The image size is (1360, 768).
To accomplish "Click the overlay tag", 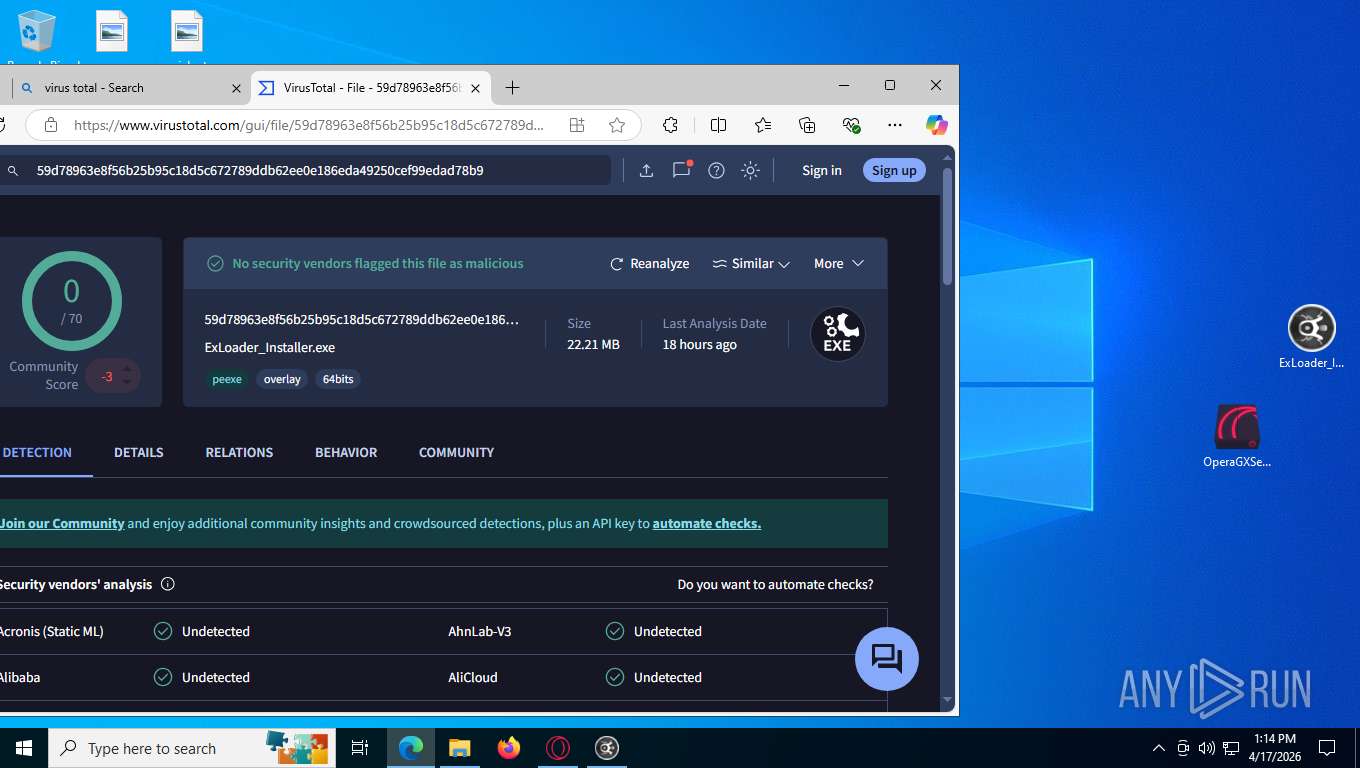I will point(282,379).
